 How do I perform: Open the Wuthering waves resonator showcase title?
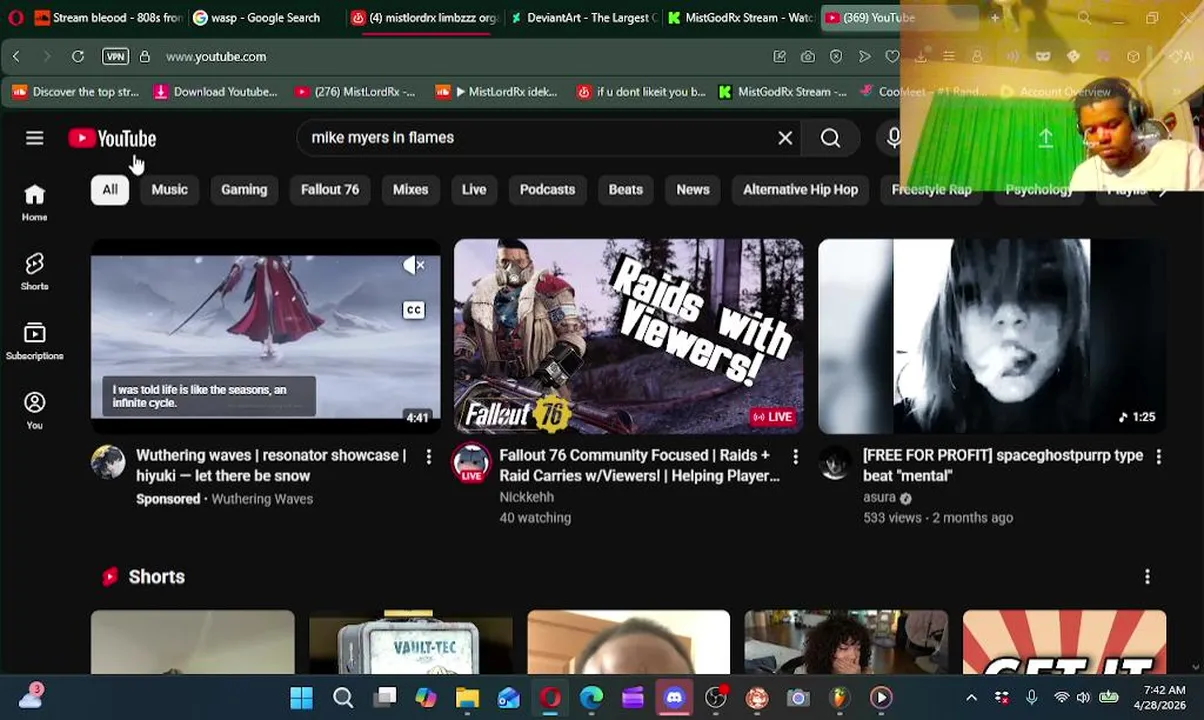pos(271,465)
